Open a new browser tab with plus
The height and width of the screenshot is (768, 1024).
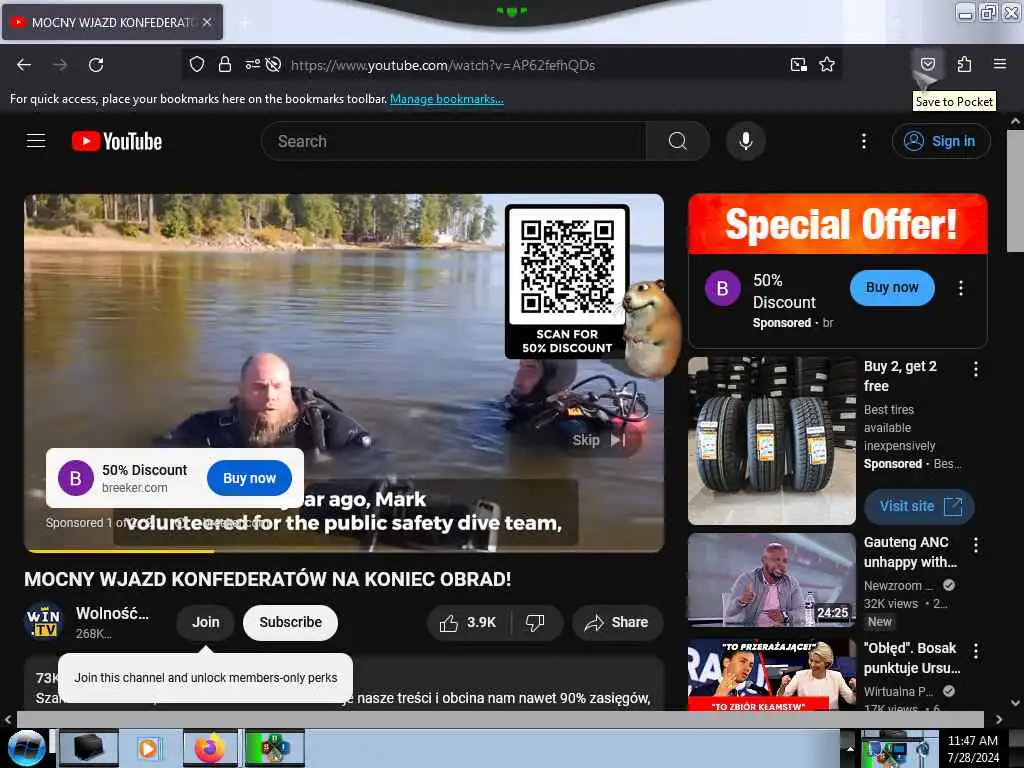pos(245,22)
